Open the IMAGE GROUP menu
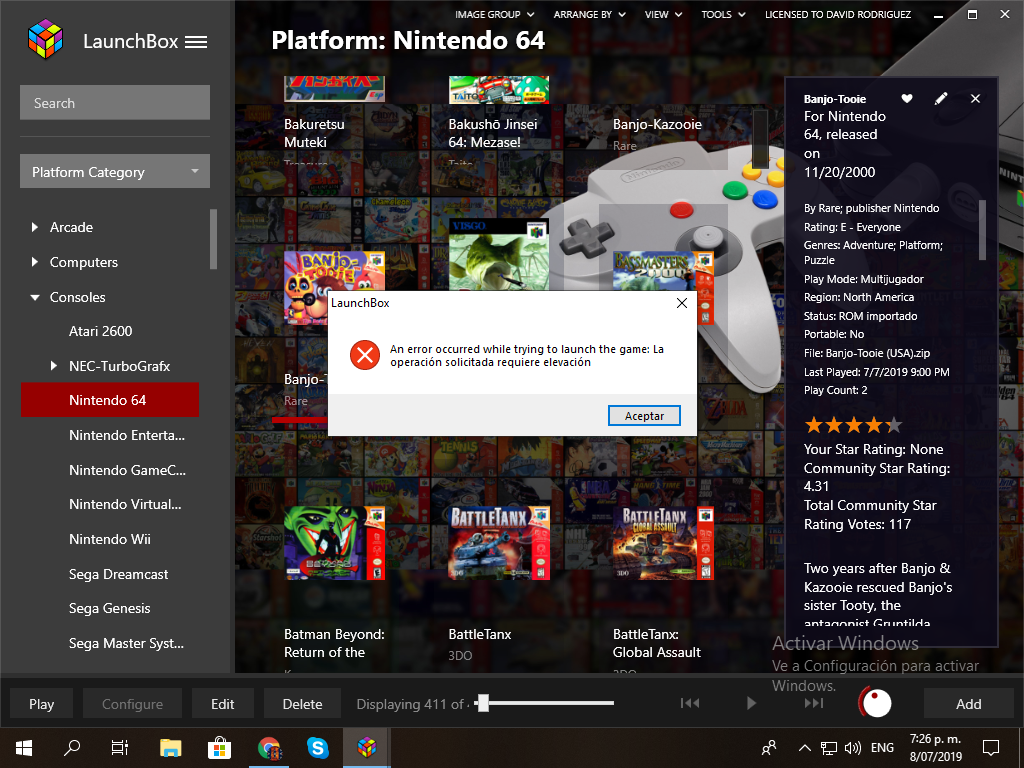 point(494,14)
